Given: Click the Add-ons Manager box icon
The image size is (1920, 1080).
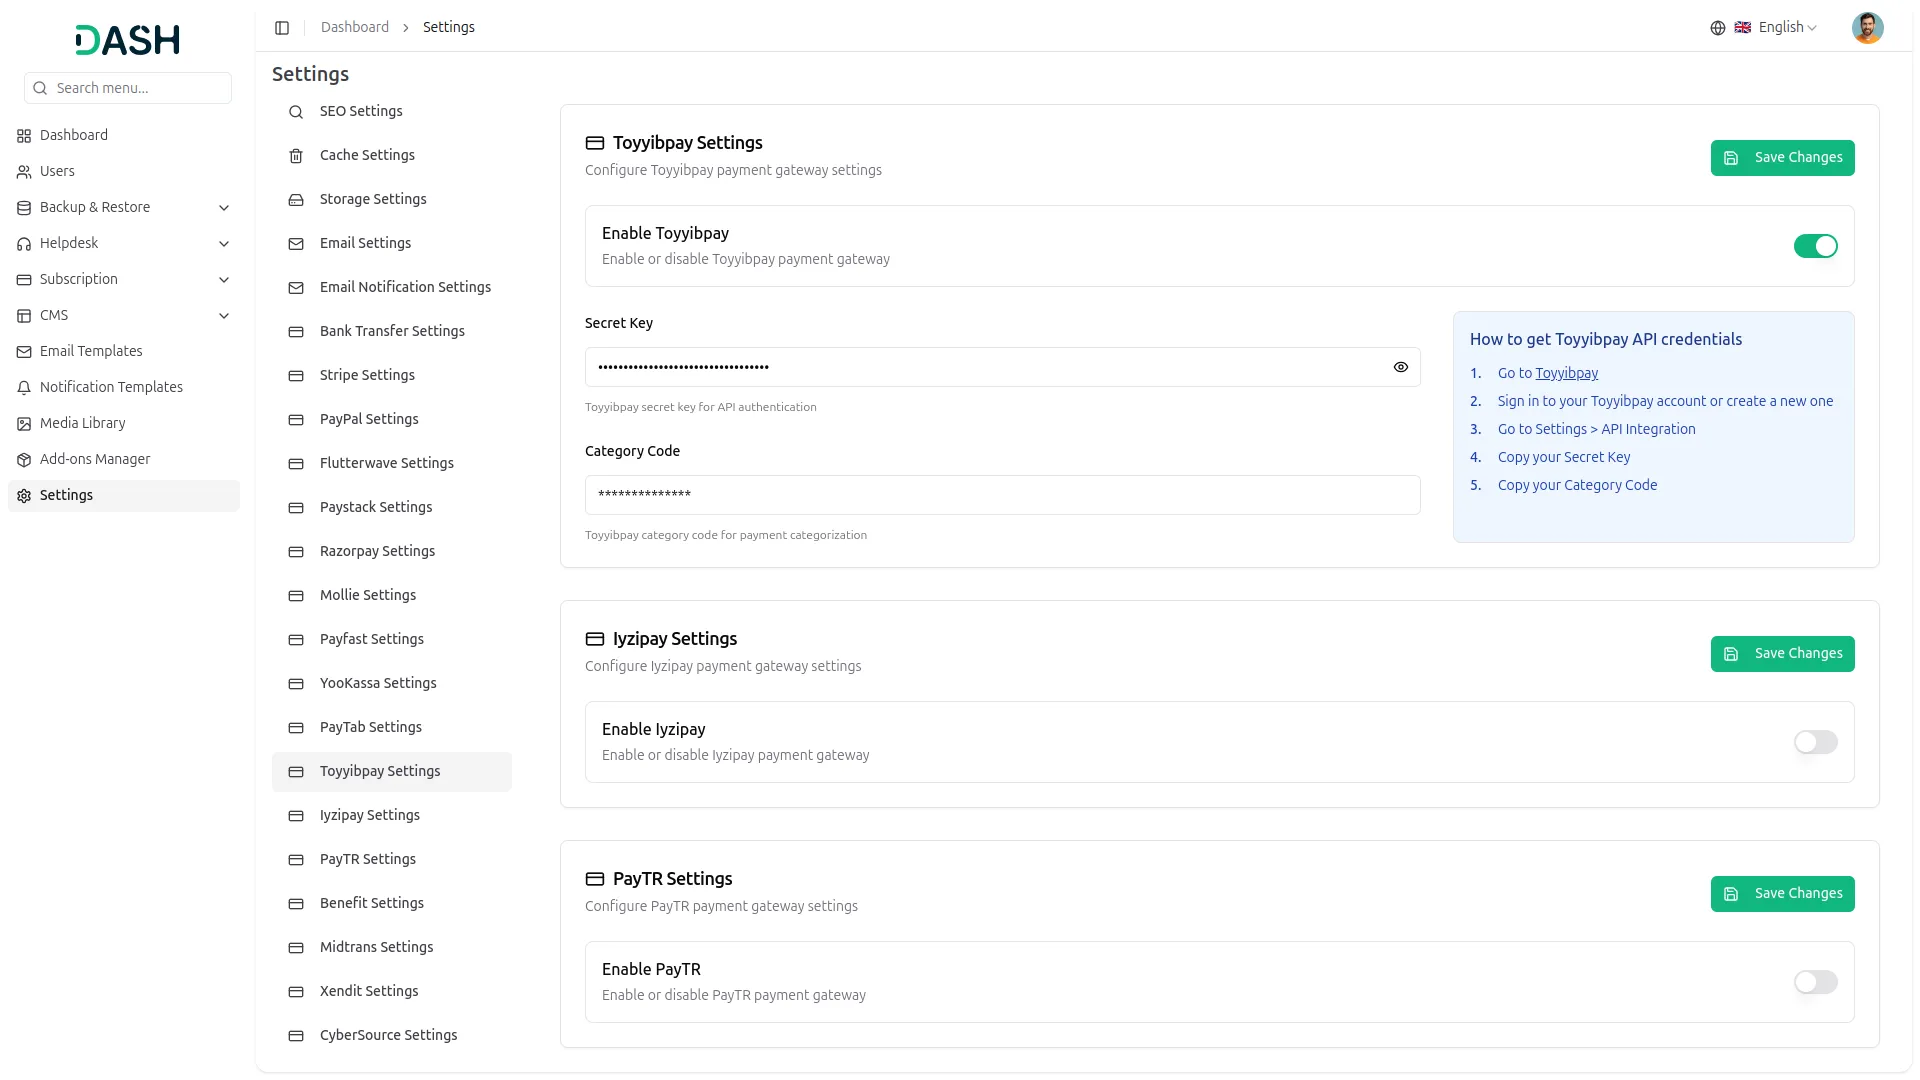Looking at the screenshot, I should tap(24, 460).
